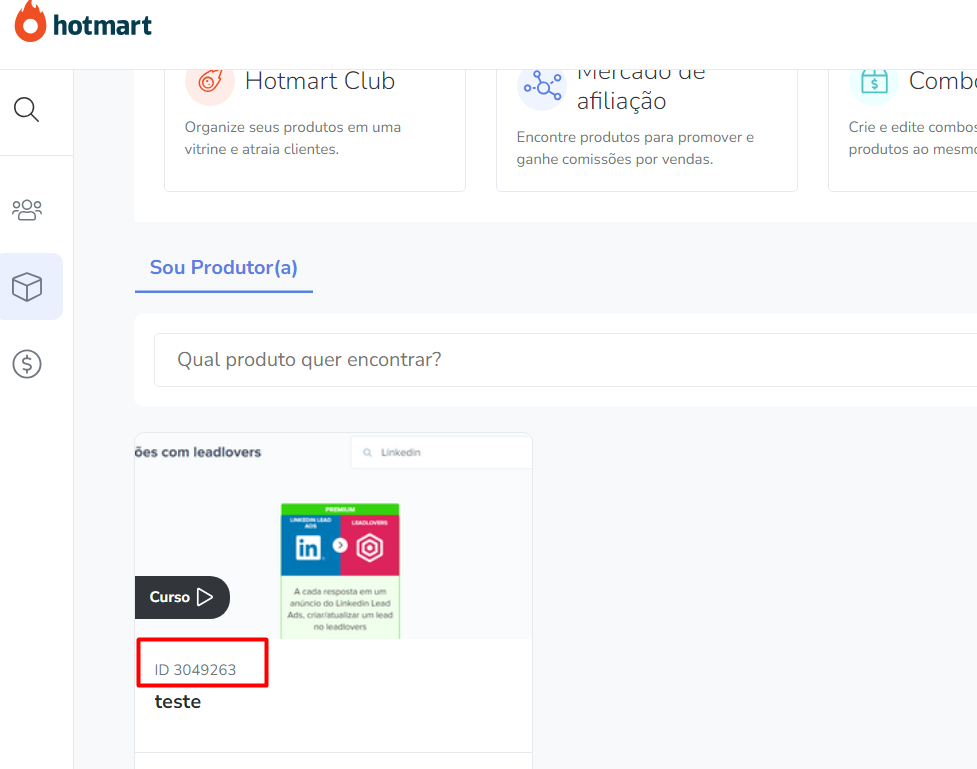This screenshot has width=977, height=769.
Task: Click the Hotmart flame logo
Action: click(30, 21)
